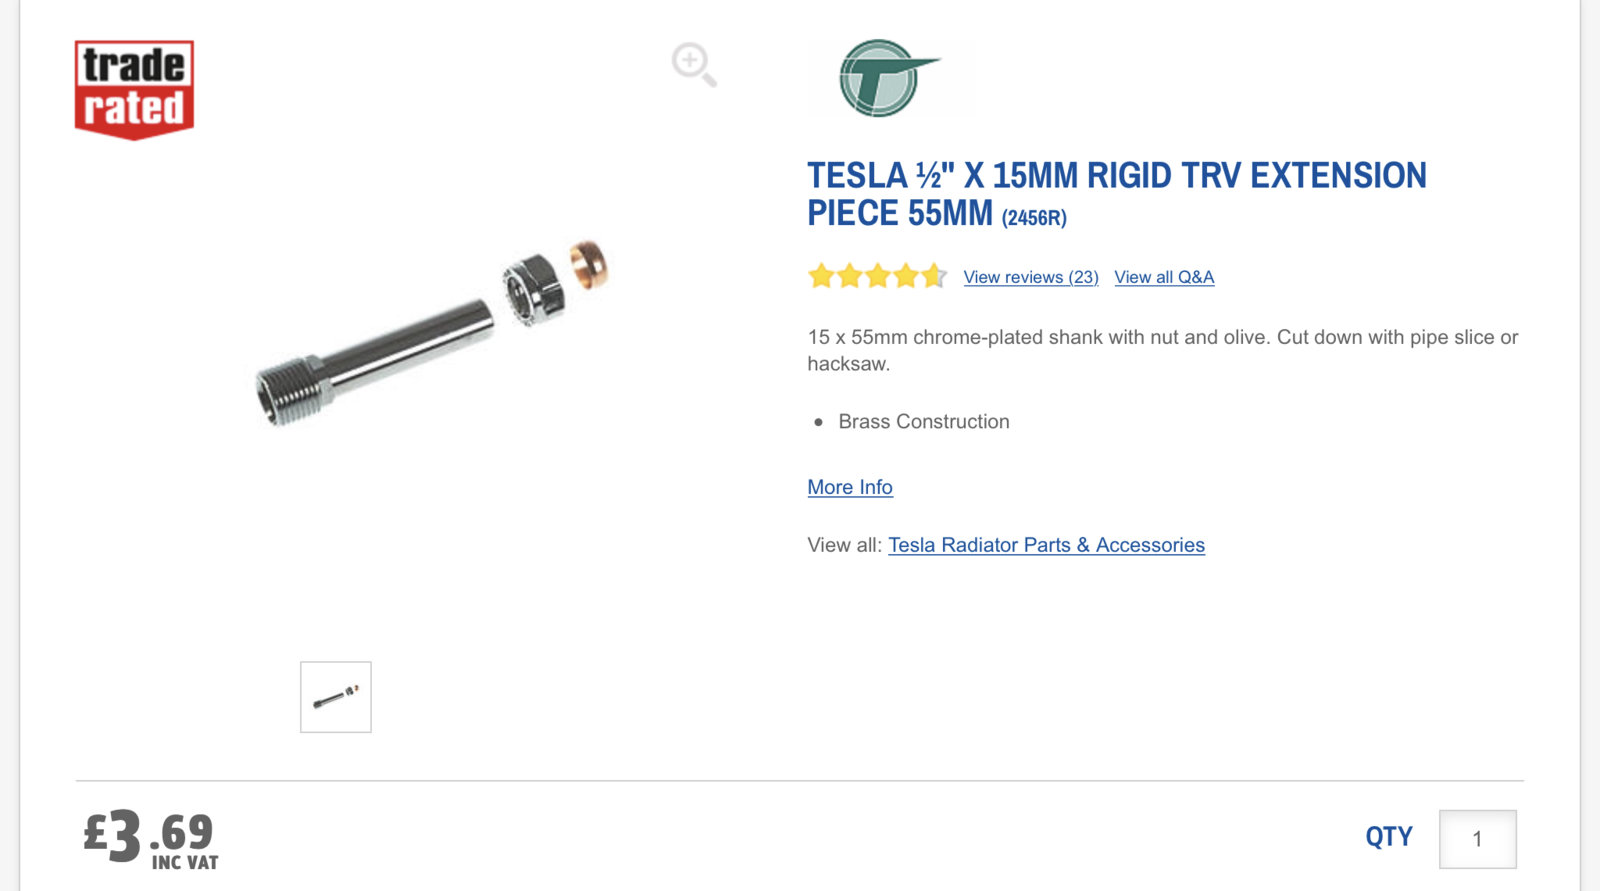Screen dimensions: 1600x891
Task: Click the chrome nut in the product photo
Action: [x=533, y=289]
